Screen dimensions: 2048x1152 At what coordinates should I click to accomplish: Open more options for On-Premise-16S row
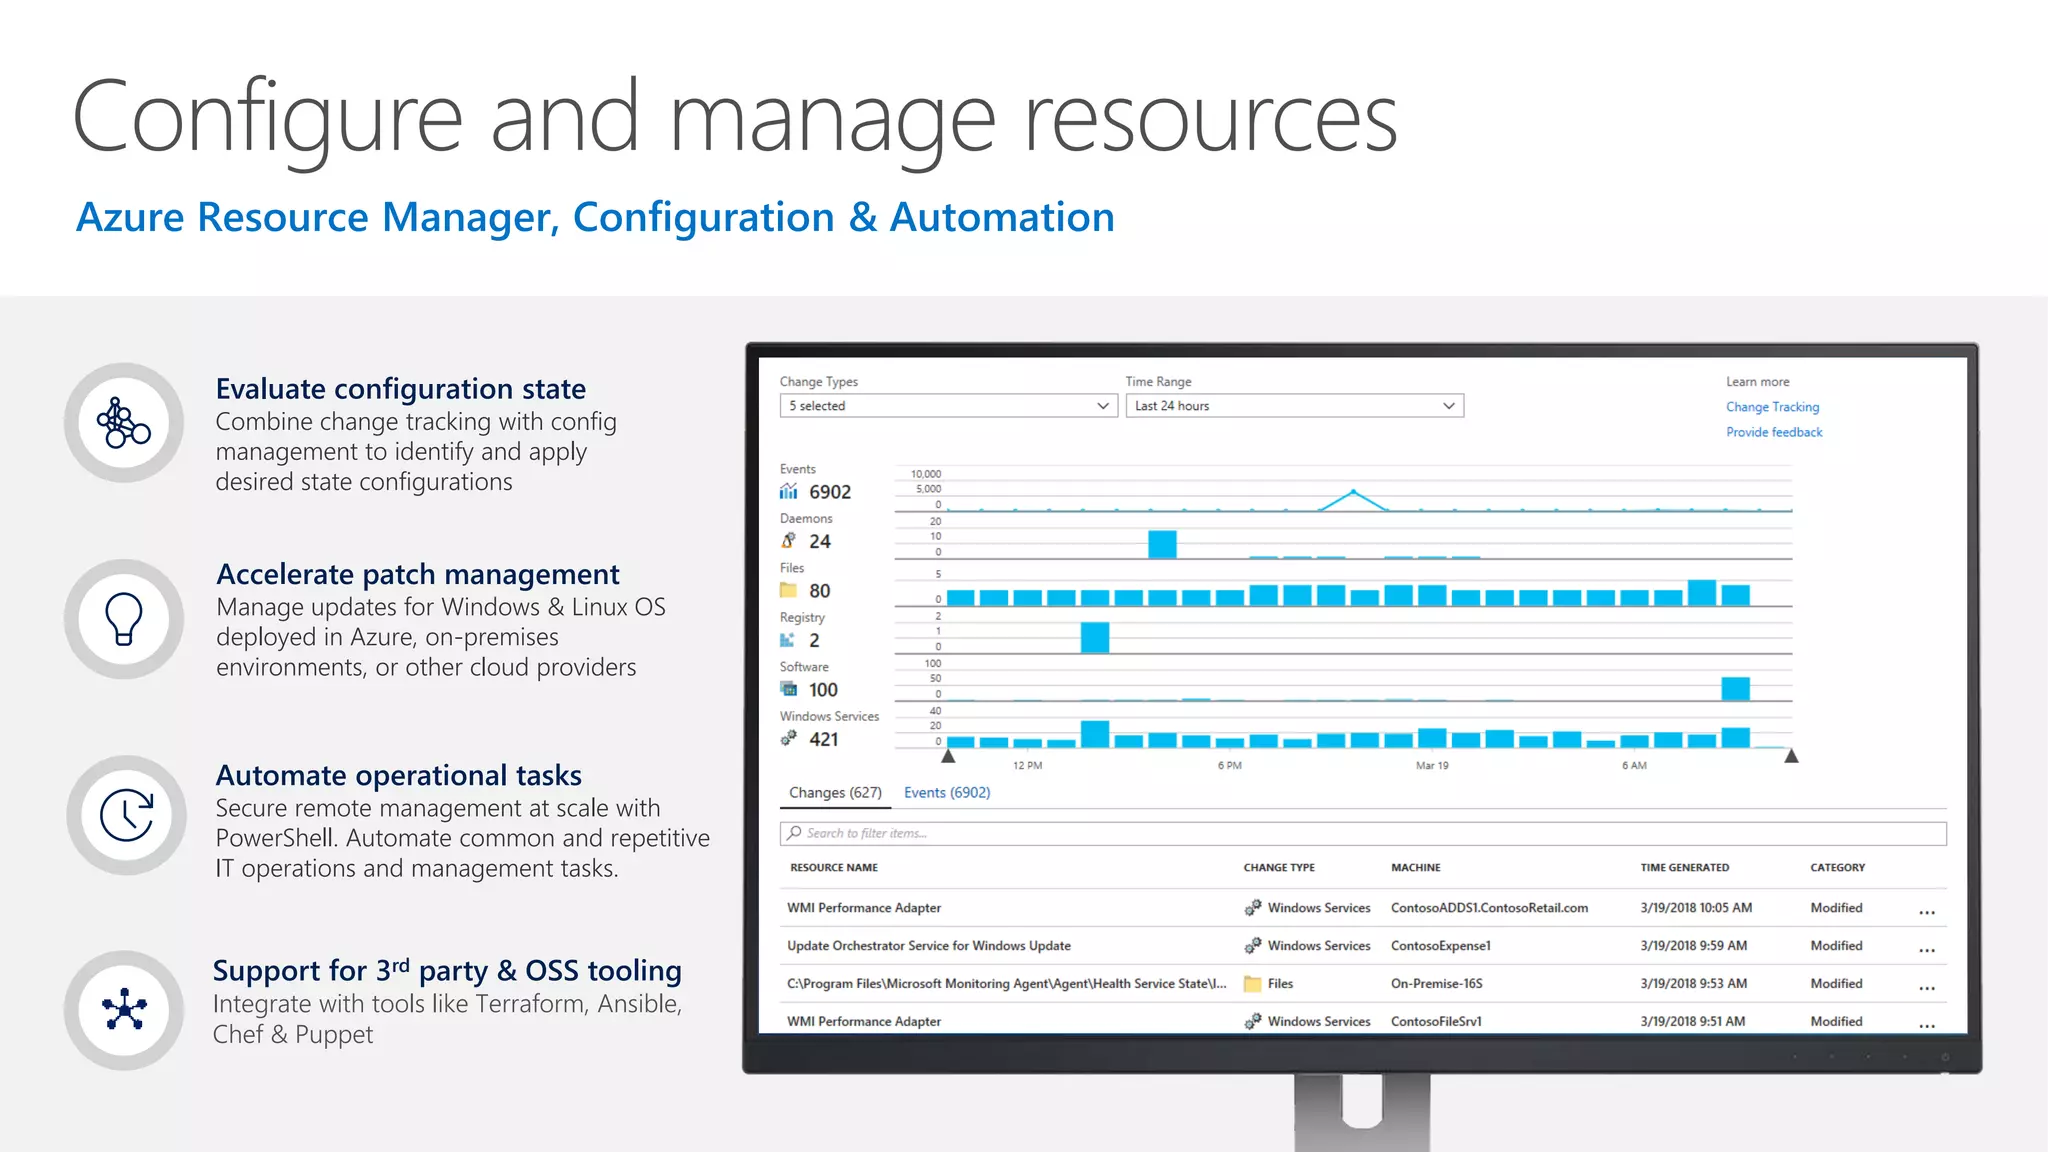[1927, 988]
